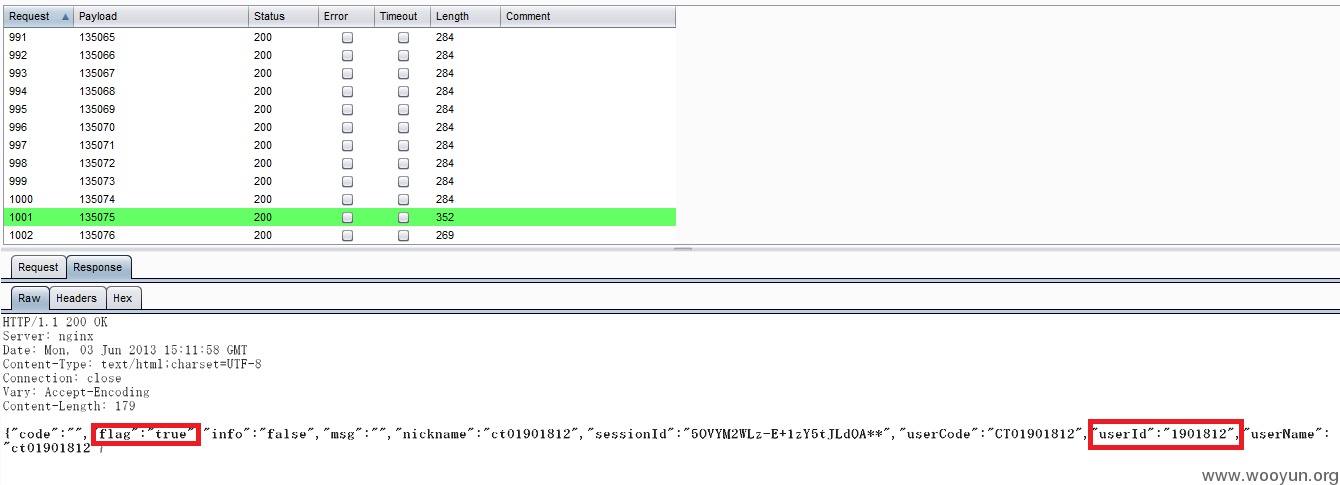This screenshot has width=1340, height=485.
Task: Open the Raw view tab
Action: click(30, 298)
